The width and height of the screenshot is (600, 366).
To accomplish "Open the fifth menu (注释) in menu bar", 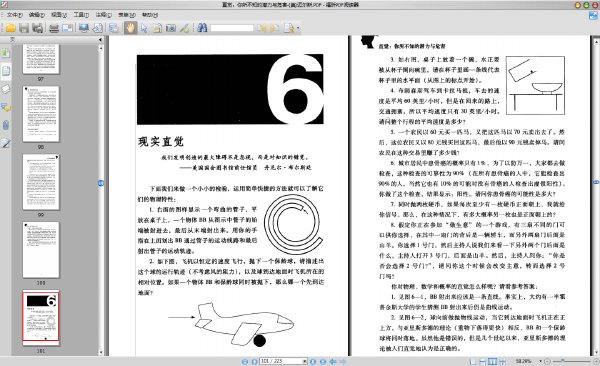I will coord(103,15).
